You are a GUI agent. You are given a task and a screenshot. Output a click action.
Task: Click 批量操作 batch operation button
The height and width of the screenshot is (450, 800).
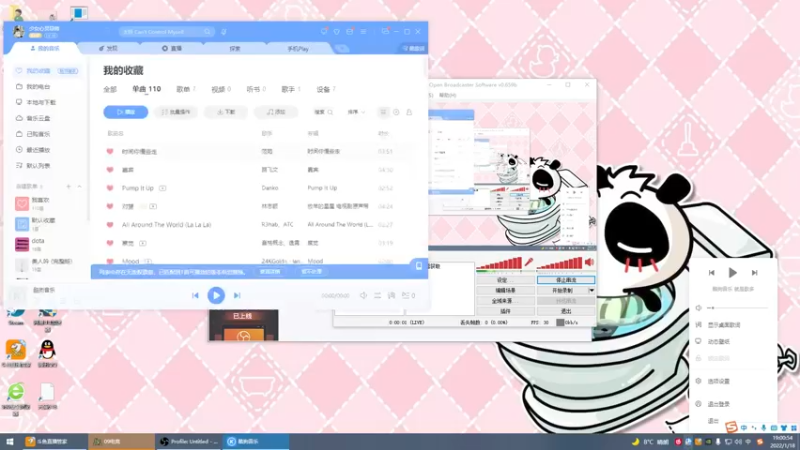point(176,112)
